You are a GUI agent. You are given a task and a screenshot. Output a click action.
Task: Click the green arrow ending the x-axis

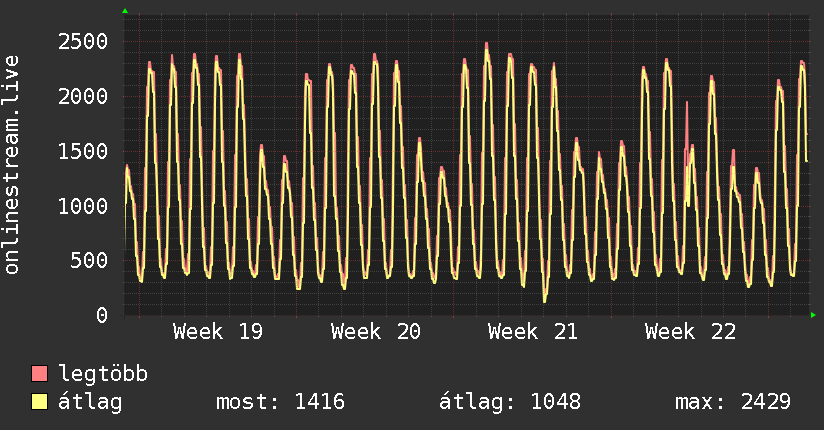(x=813, y=315)
